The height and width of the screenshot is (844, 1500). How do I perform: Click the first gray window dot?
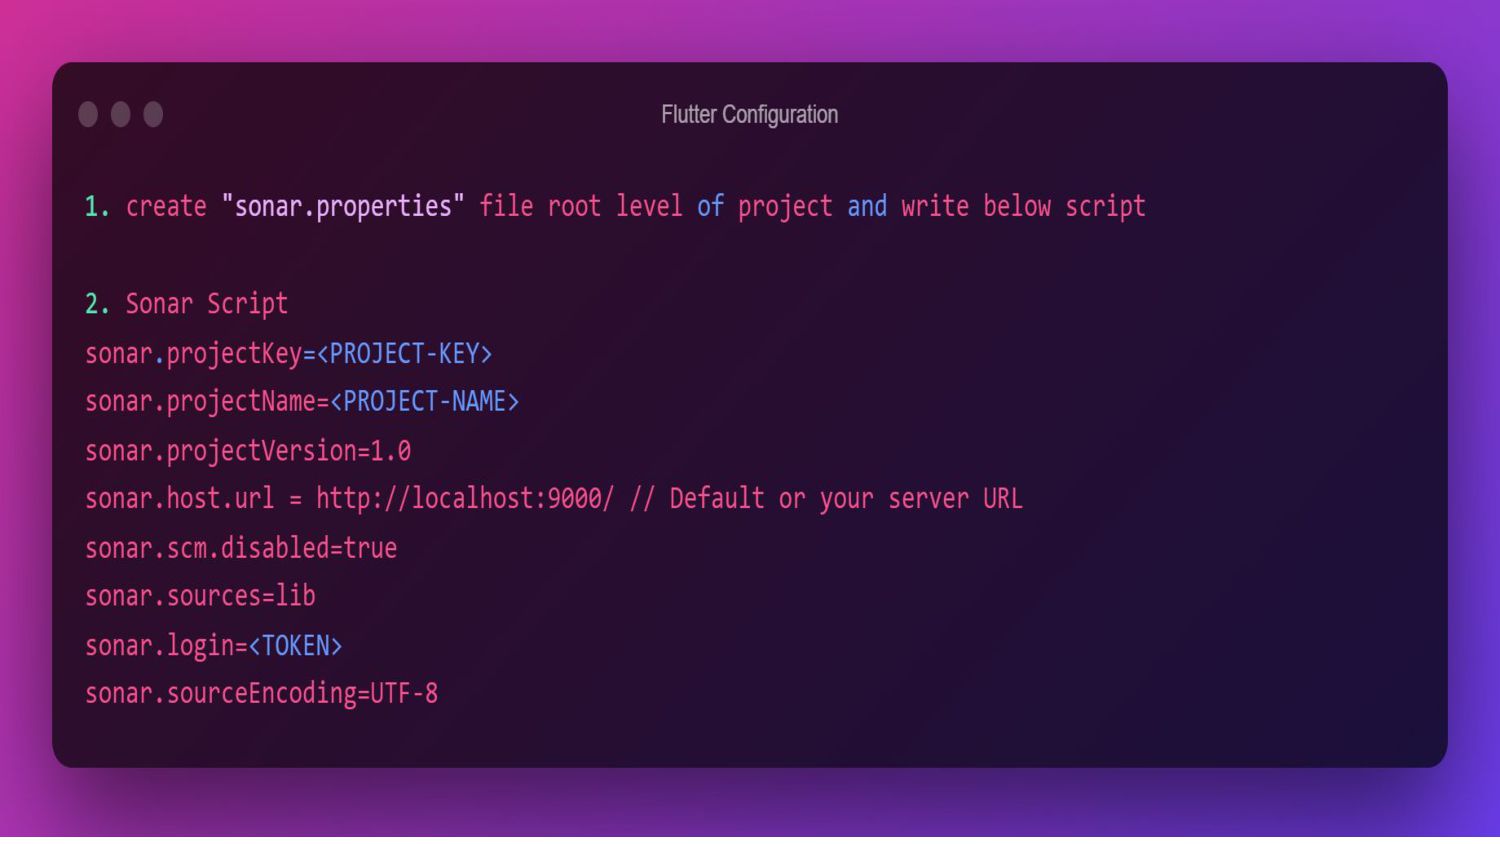(88, 114)
